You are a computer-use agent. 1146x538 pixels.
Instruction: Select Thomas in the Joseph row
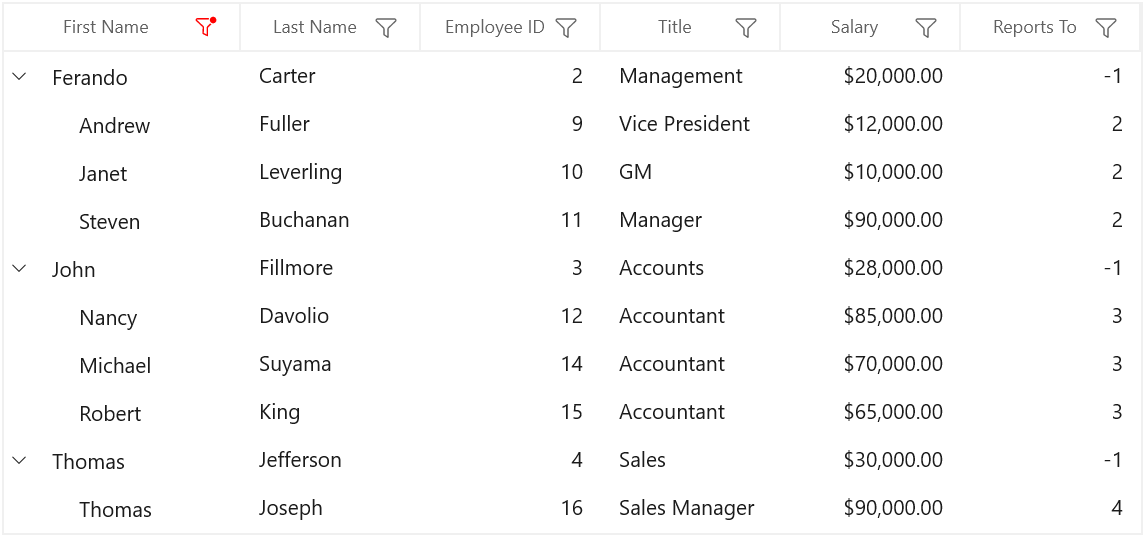(x=115, y=509)
